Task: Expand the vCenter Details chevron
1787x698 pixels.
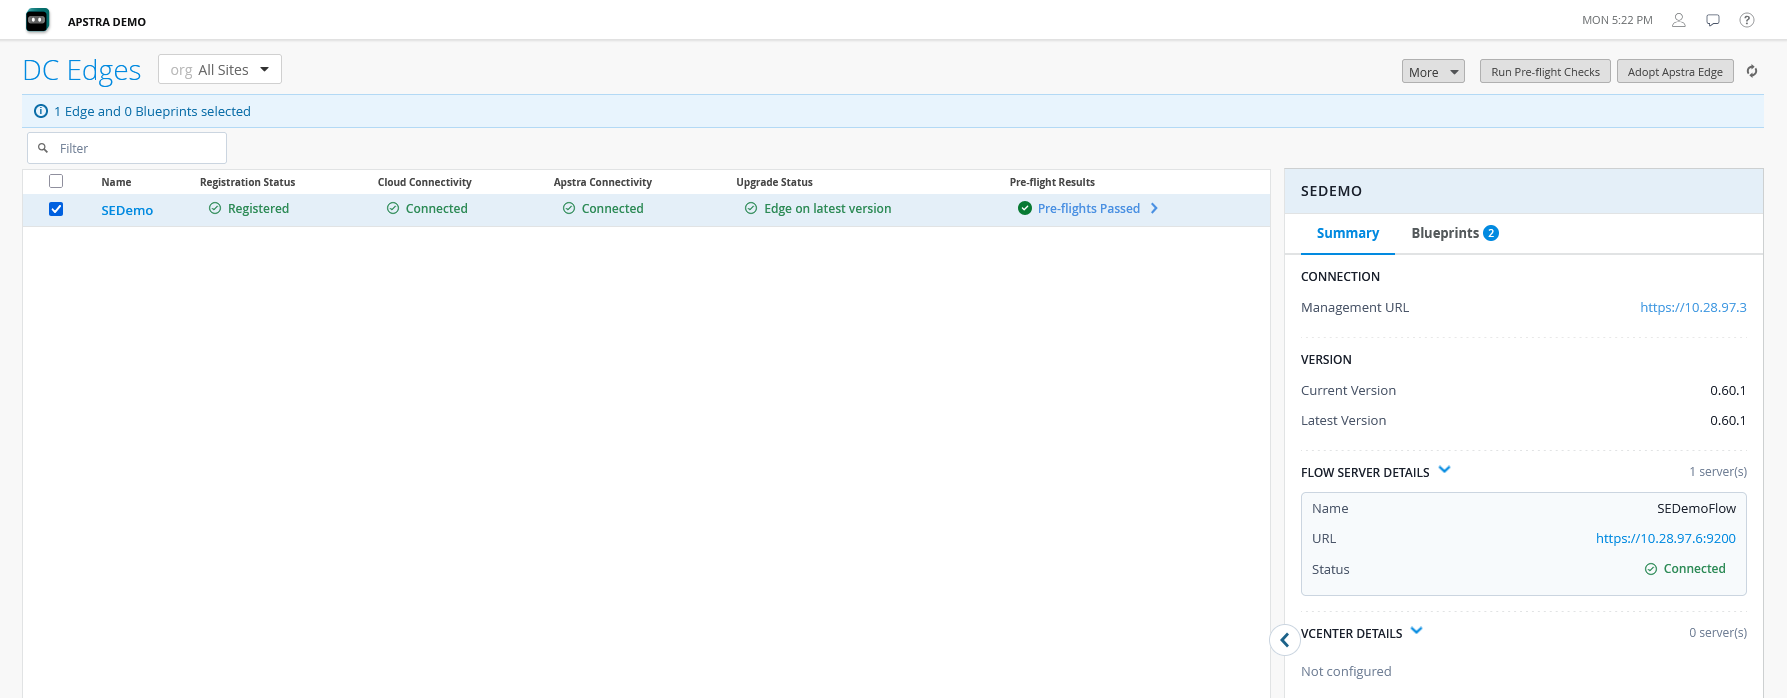Action: point(1416,630)
